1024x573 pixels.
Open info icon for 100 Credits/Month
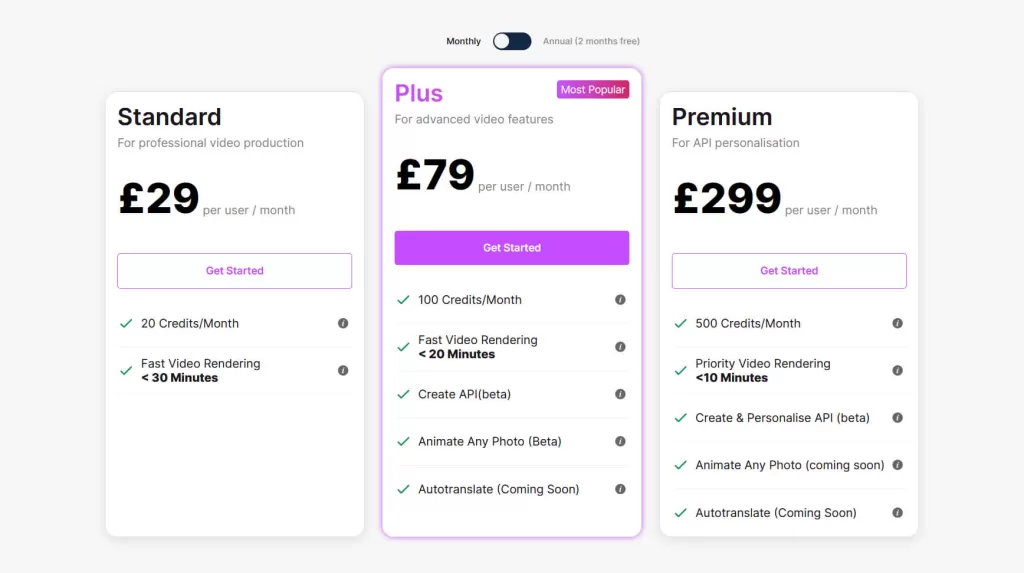click(x=620, y=300)
